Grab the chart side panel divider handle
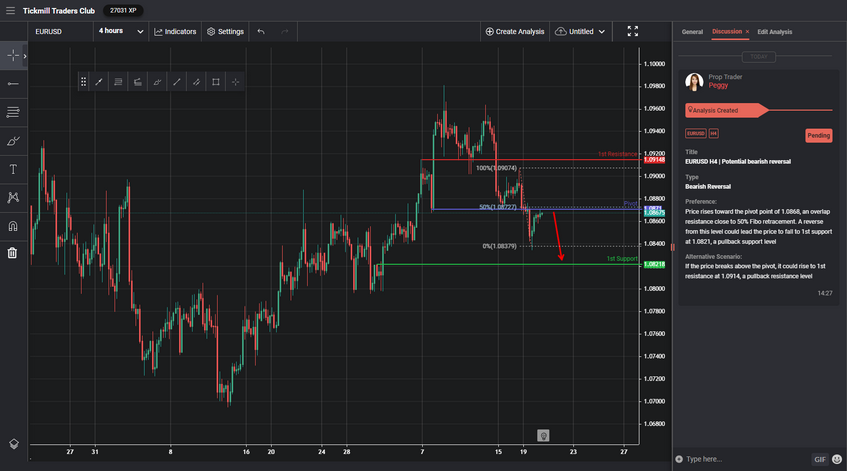This screenshot has height=471, width=847. [673, 247]
